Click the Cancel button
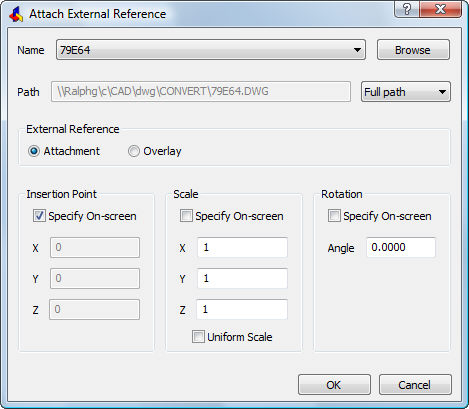 pyautogui.click(x=415, y=385)
